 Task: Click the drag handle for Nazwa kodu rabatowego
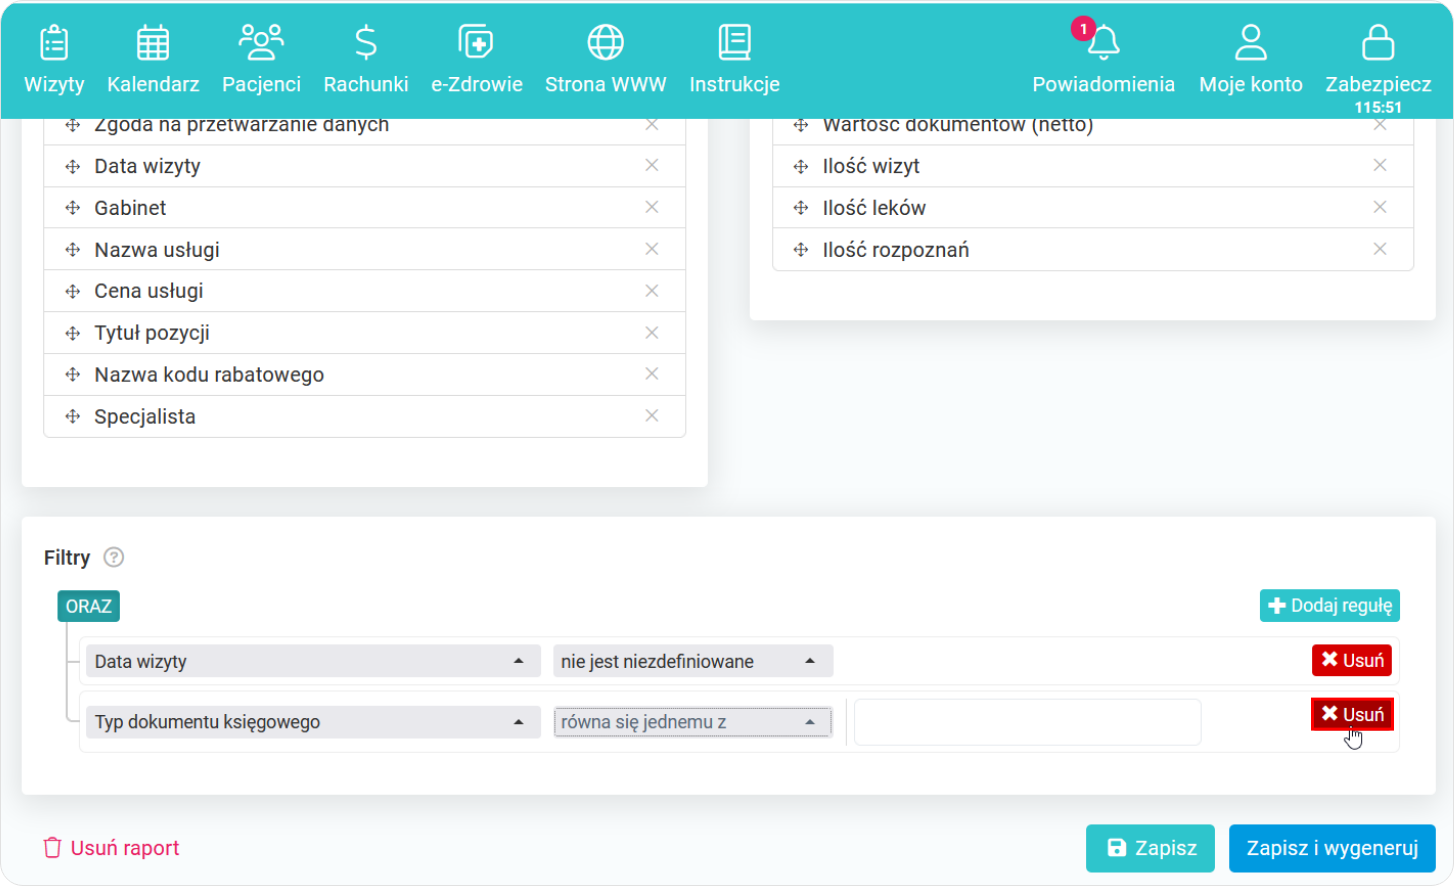[x=73, y=375]
